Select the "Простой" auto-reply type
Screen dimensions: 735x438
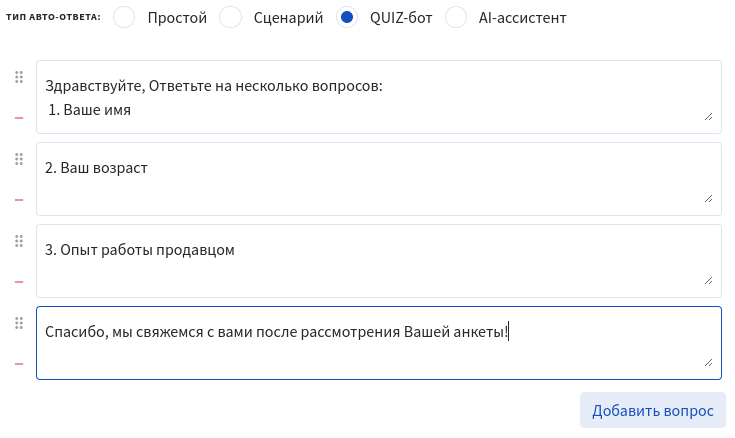point(124,18)
